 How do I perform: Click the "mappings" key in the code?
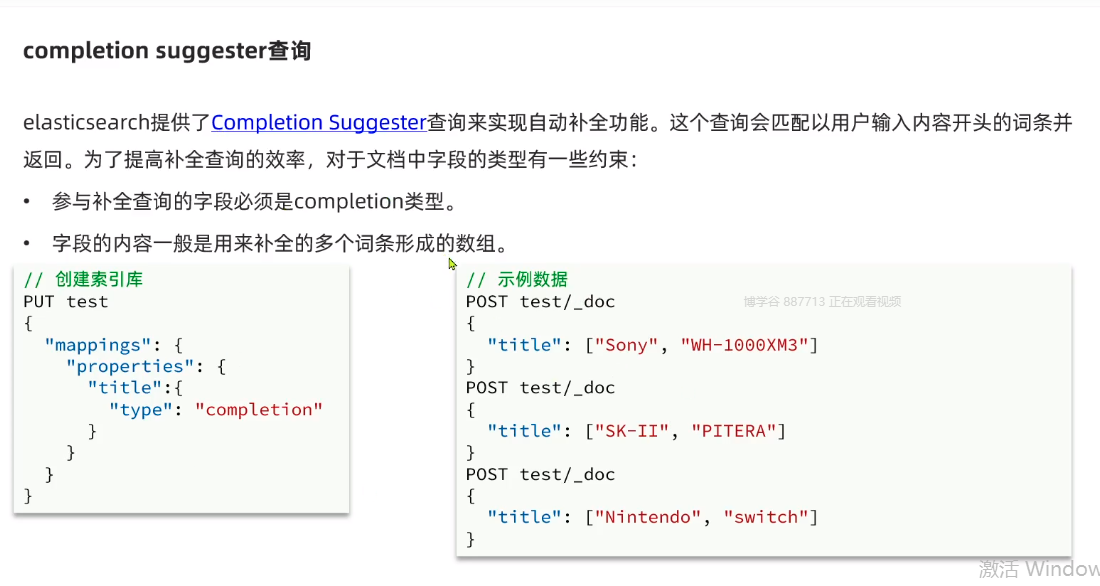point(97,345)
